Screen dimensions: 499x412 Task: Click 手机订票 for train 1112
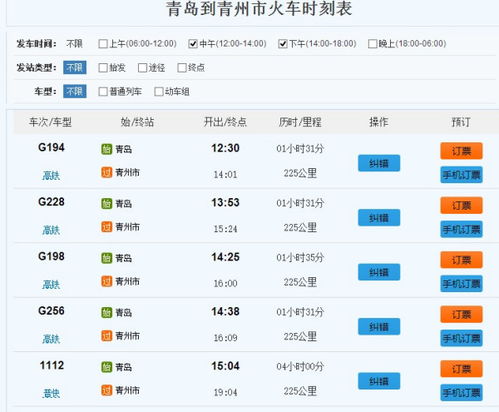(461, 393)
